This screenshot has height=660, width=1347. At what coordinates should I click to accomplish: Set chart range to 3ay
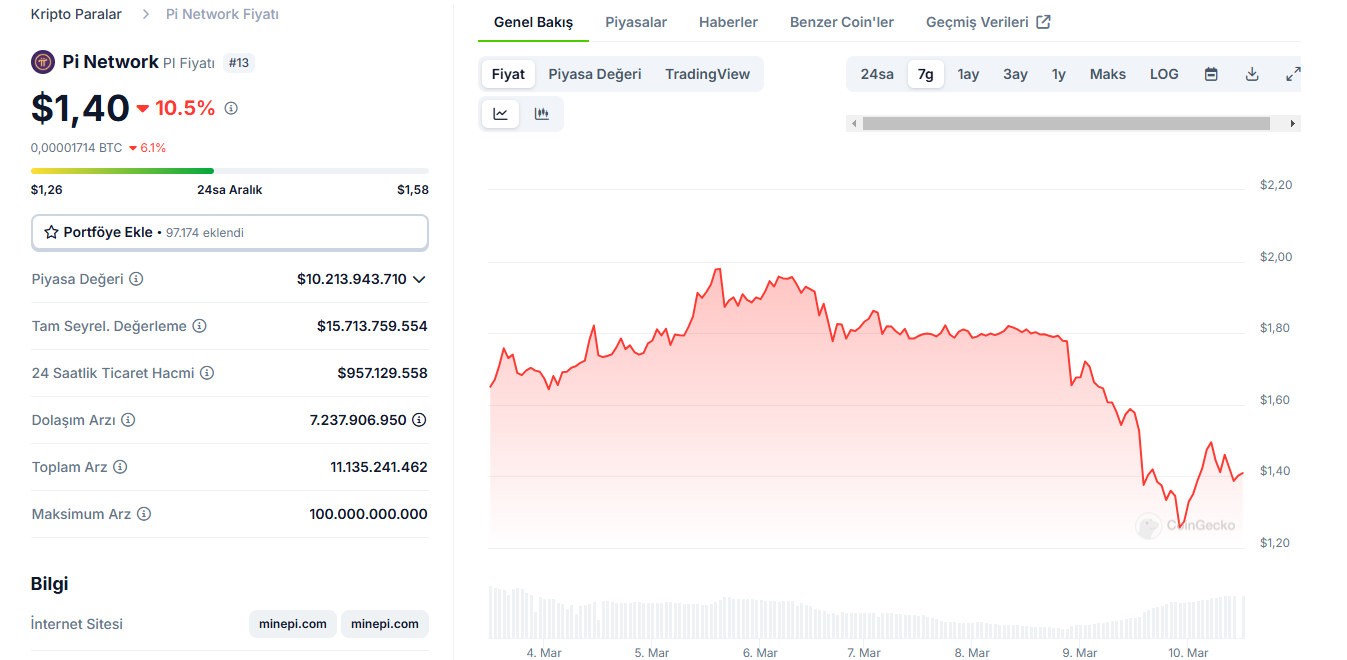1015,74
